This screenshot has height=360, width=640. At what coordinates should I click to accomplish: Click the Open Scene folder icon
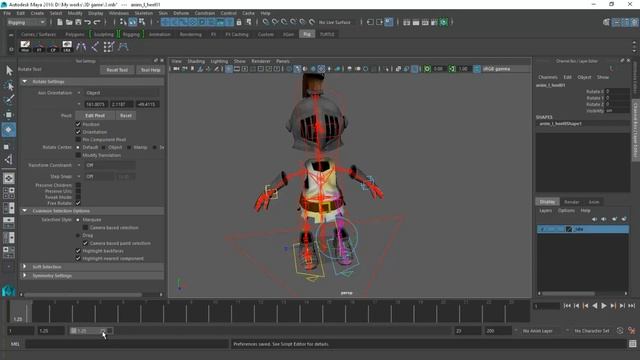click(69, 22)
